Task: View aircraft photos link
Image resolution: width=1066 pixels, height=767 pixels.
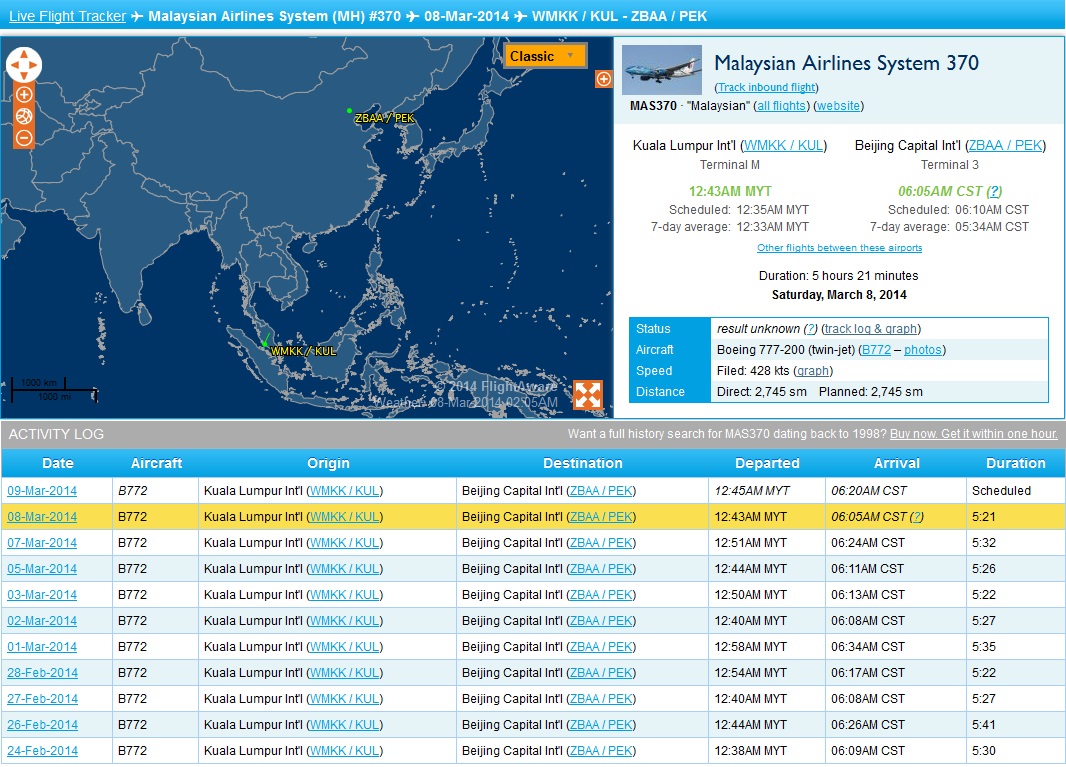Action: pyautogui.click(x=923, y=350)
